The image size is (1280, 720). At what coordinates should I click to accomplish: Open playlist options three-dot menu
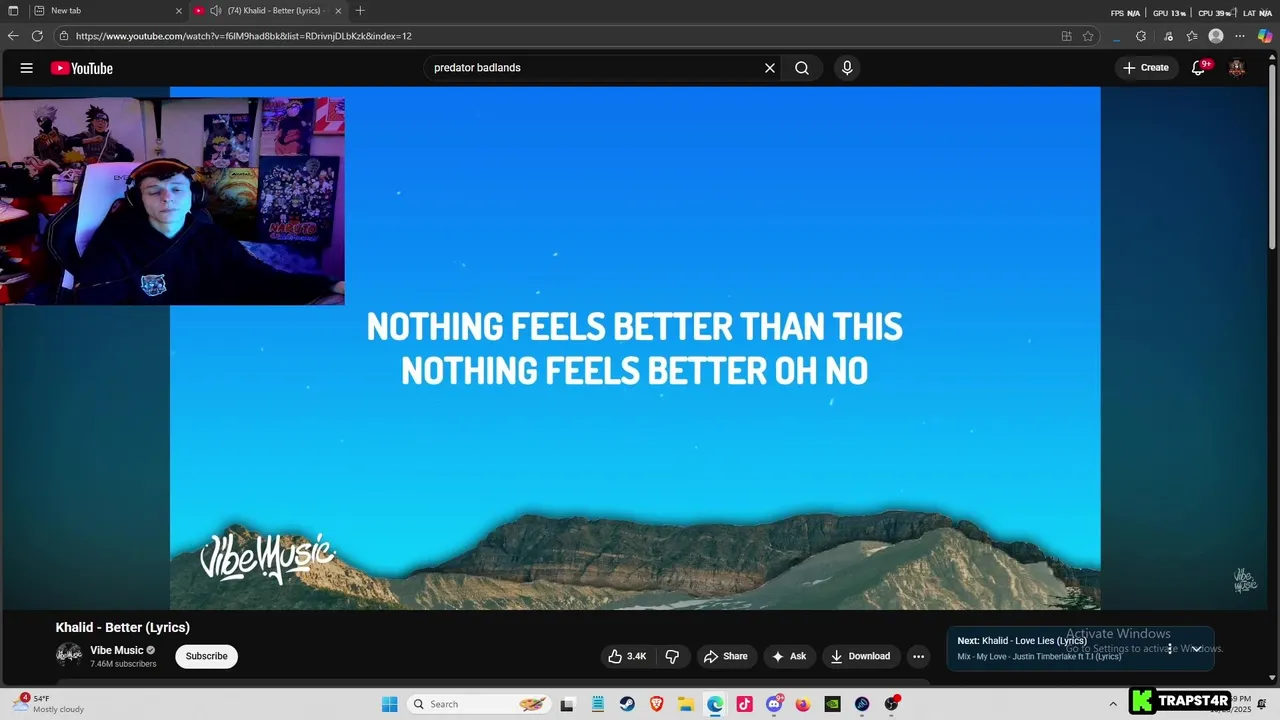click(x=1170, y=648)
